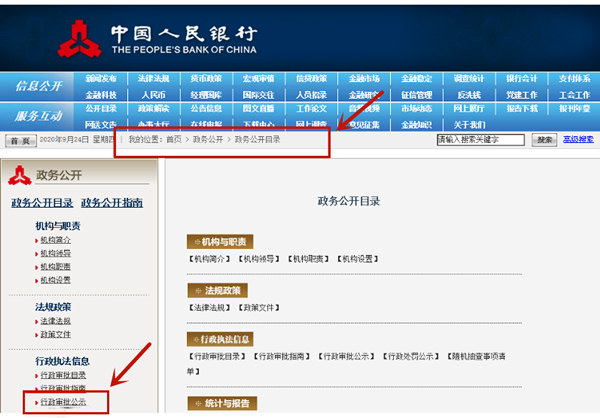Open the 调查统计 menu item
The height and width of the screenshot is (418, 600).
pos(469,79)
